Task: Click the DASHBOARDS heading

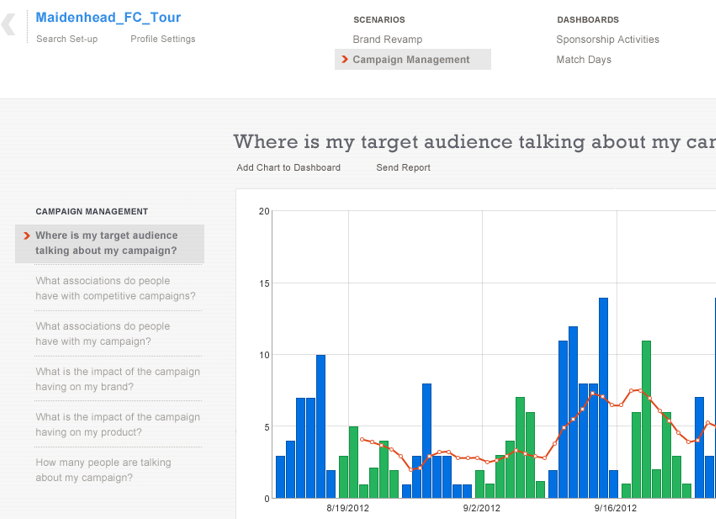Action: tap(588, 20)
